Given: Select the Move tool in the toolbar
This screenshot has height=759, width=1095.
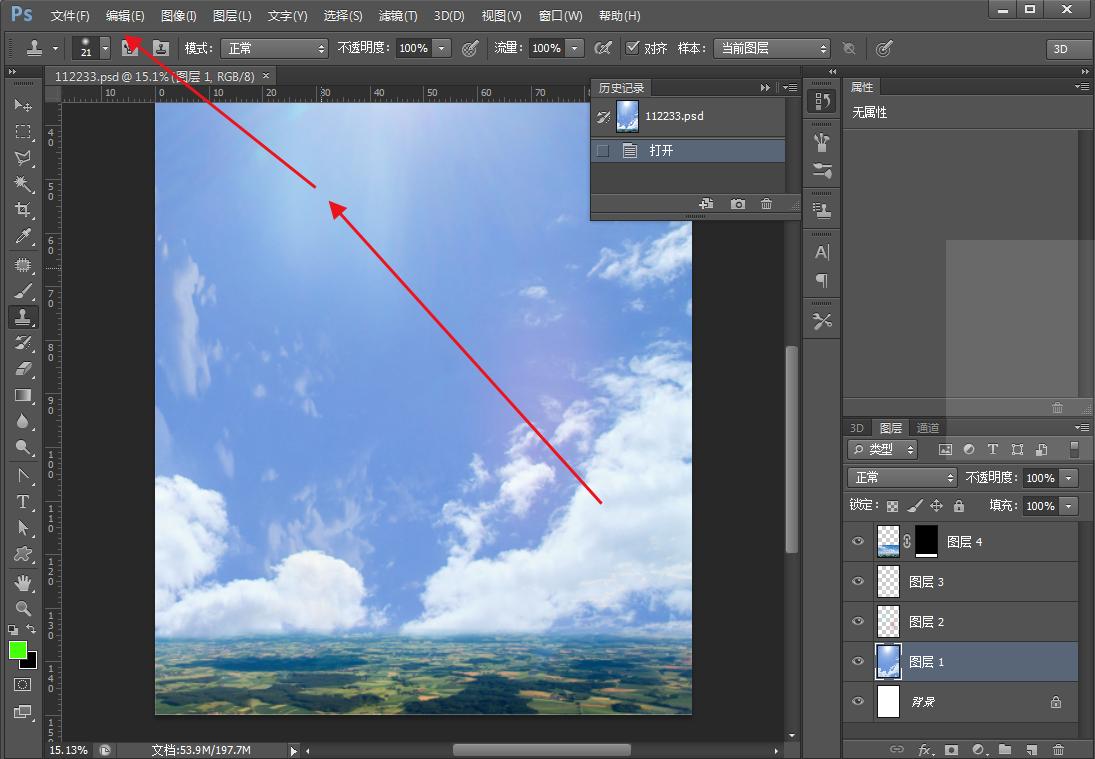Looking at the screenshot, I should point(23,105).
